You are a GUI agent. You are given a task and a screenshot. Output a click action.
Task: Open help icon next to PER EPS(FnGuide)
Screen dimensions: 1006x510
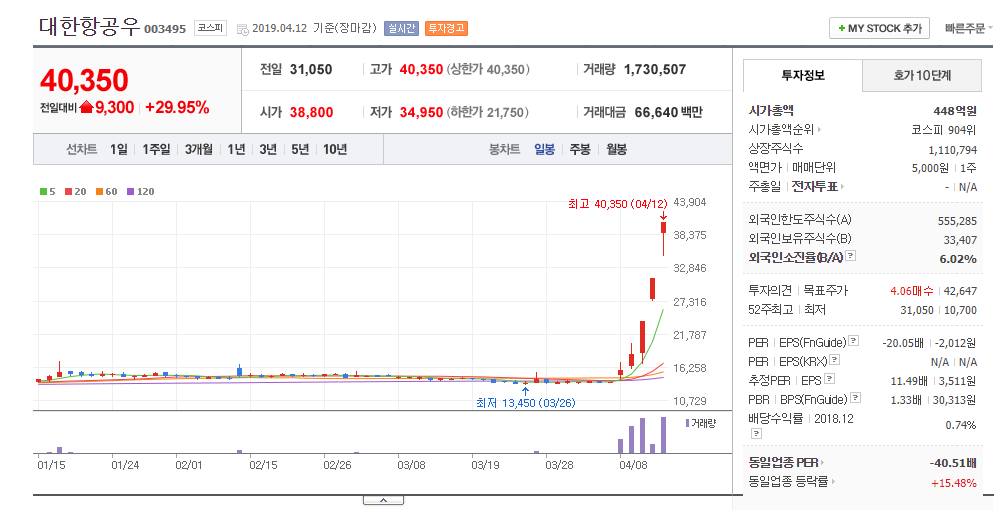click(854, 341)
